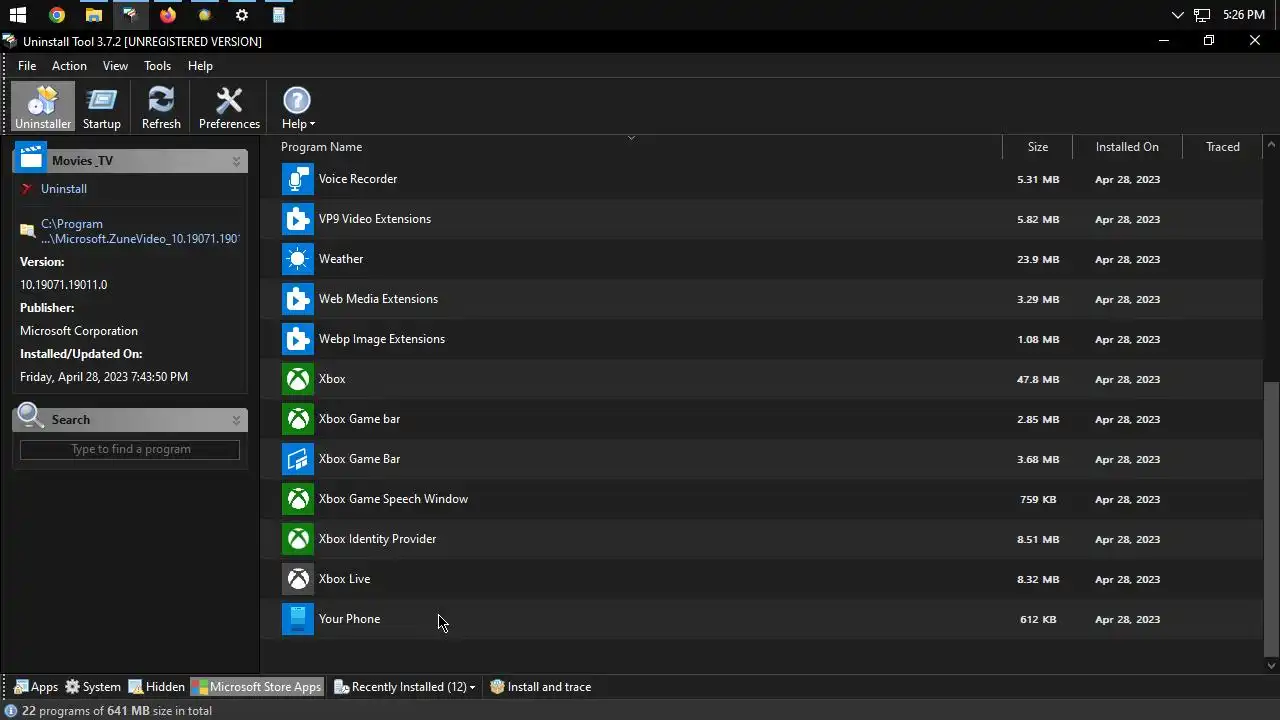Select the Xbox Game Speech Window icon
This screenshot has width=1280, height=720.
pyautogui.click(x=298, y=499)
